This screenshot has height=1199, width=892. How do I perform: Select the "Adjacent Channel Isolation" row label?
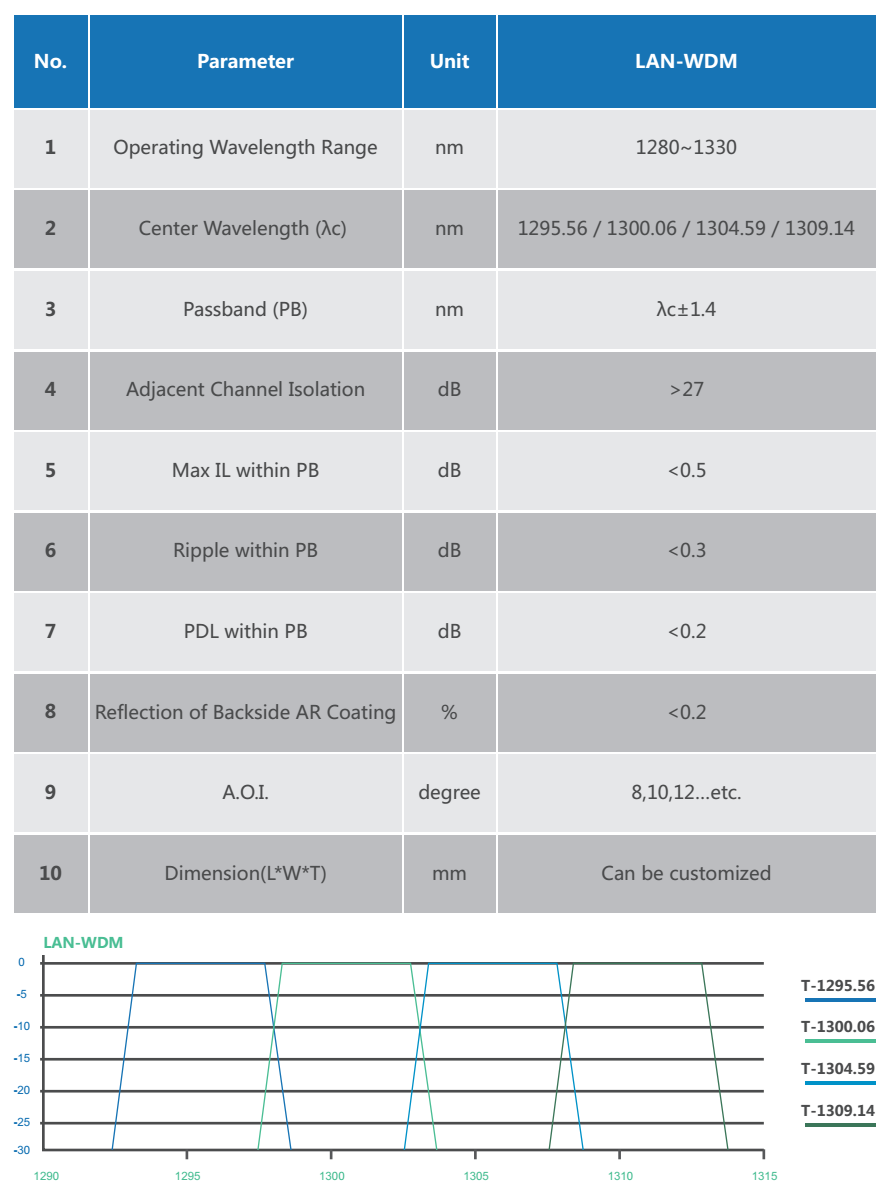[x=245, y=389]
